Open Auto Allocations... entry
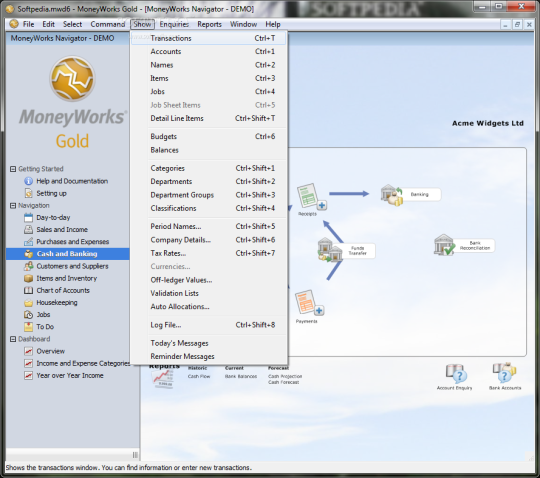The width and height of the screenshot is (540, 478). (209, 307)
